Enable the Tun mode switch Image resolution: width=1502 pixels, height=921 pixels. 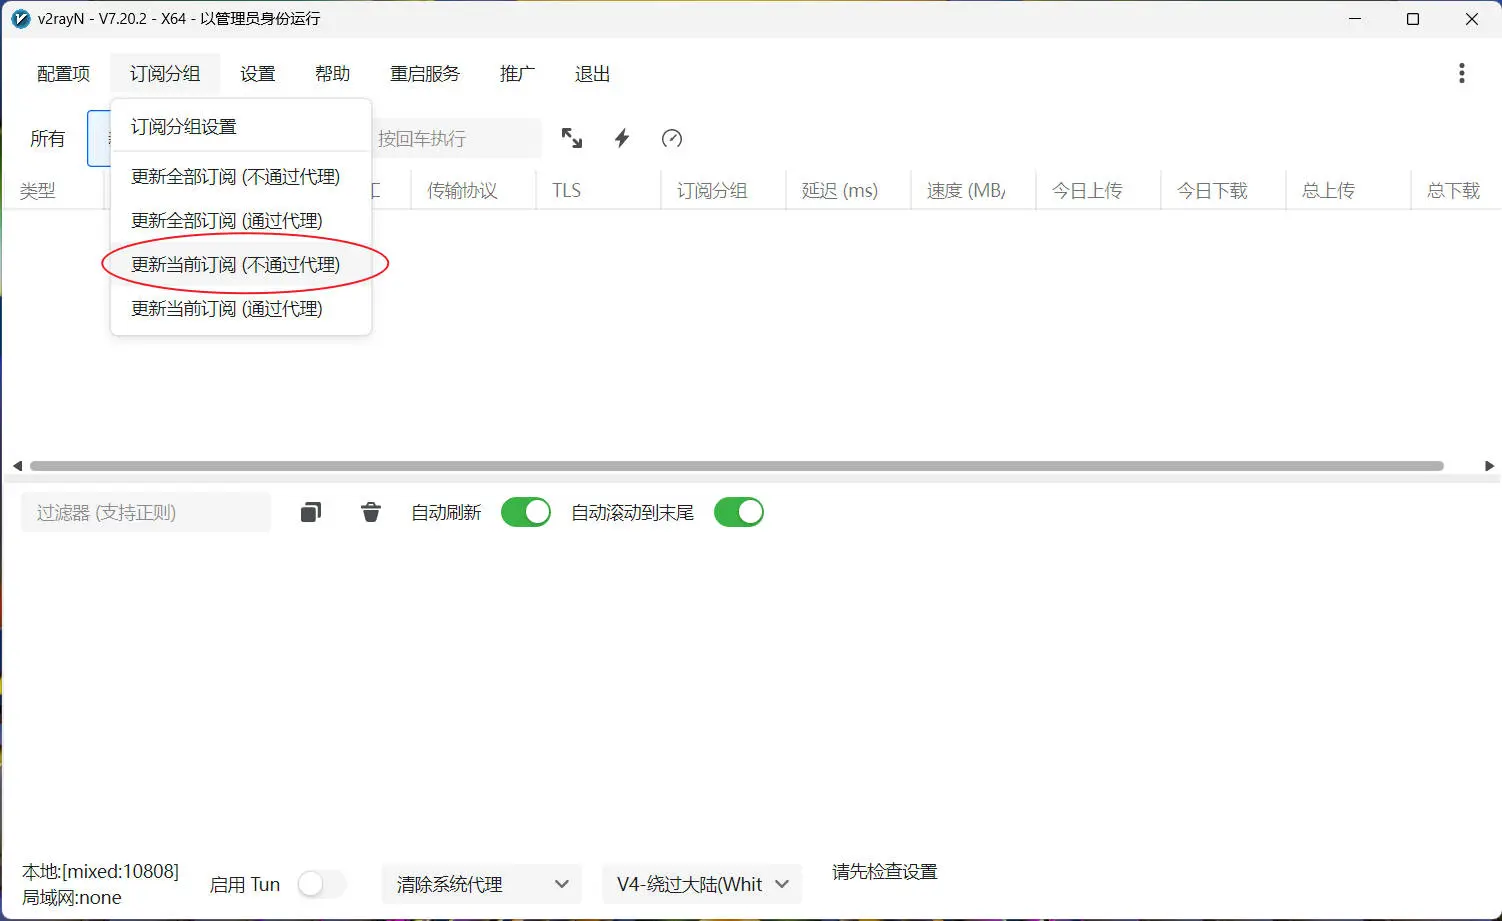click(x=322, y=884)
